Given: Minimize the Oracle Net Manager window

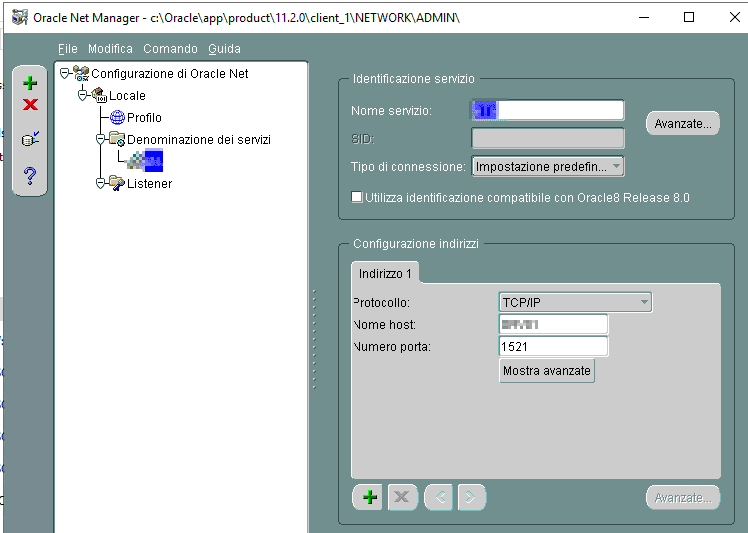Looking at the screenshot, I should 644,18.
